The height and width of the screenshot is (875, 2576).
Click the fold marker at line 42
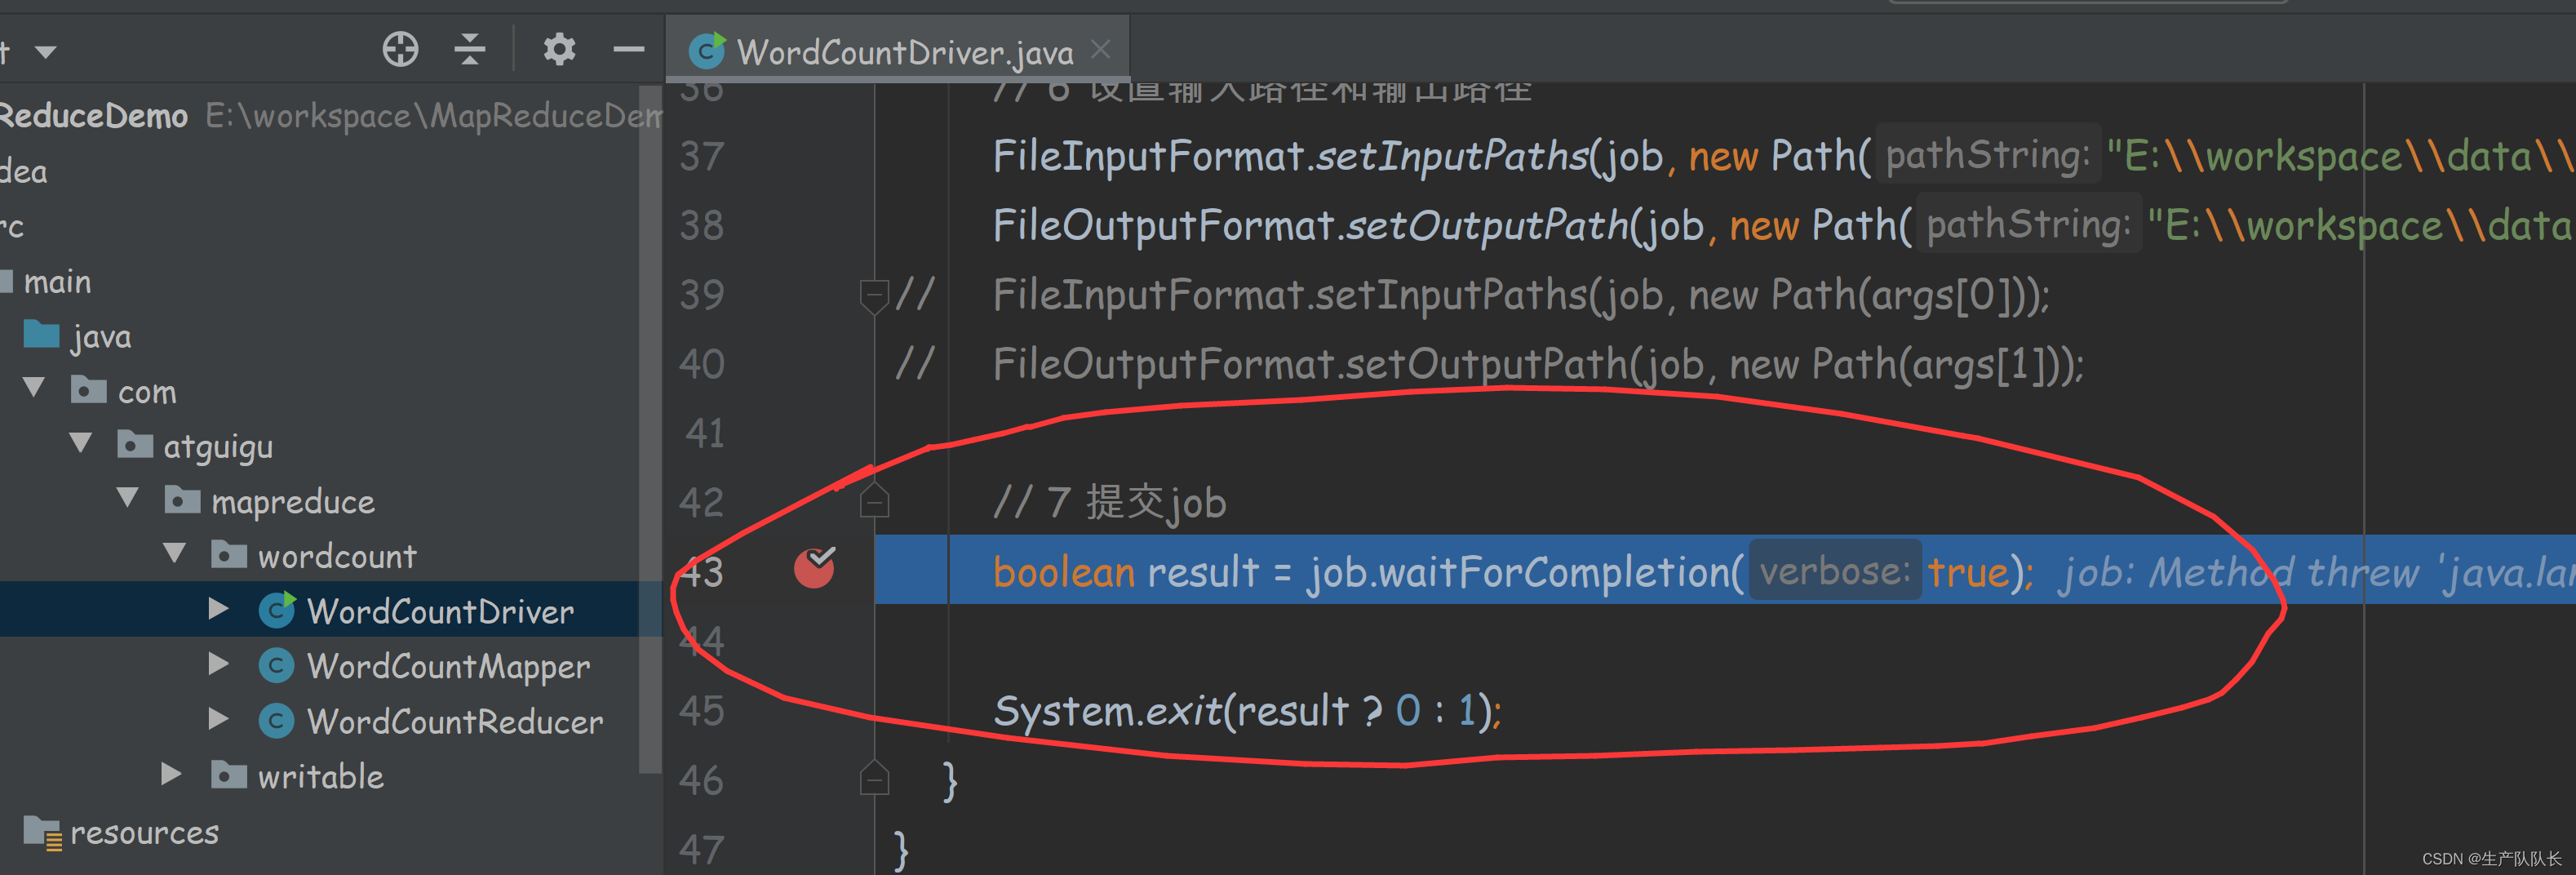click(874, 500)
